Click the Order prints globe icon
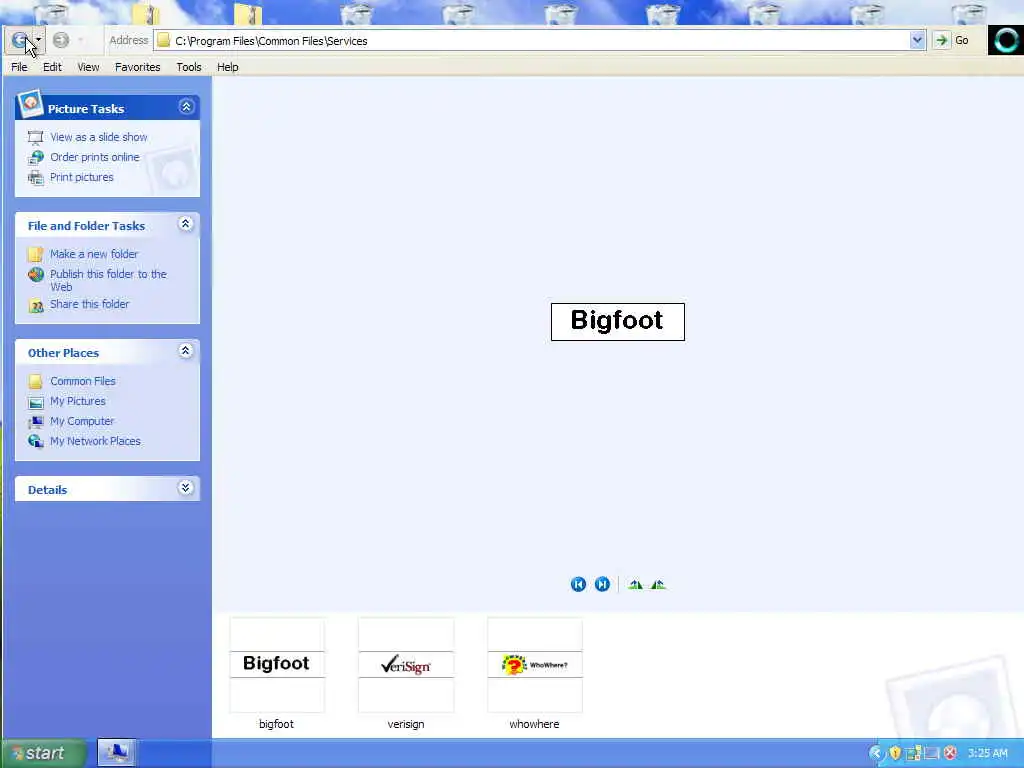This screenshot has width=1024, height=768. pyautogui.click(x=35, y=157)
